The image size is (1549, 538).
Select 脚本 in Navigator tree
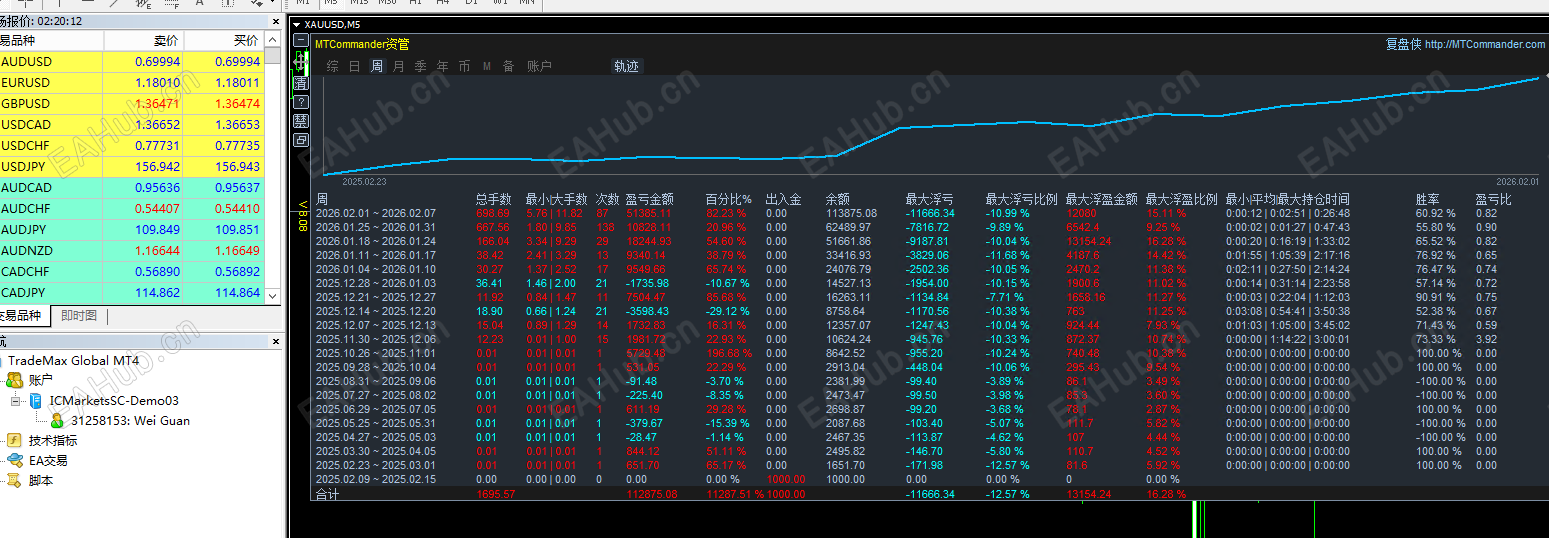[x=41, y=480]
